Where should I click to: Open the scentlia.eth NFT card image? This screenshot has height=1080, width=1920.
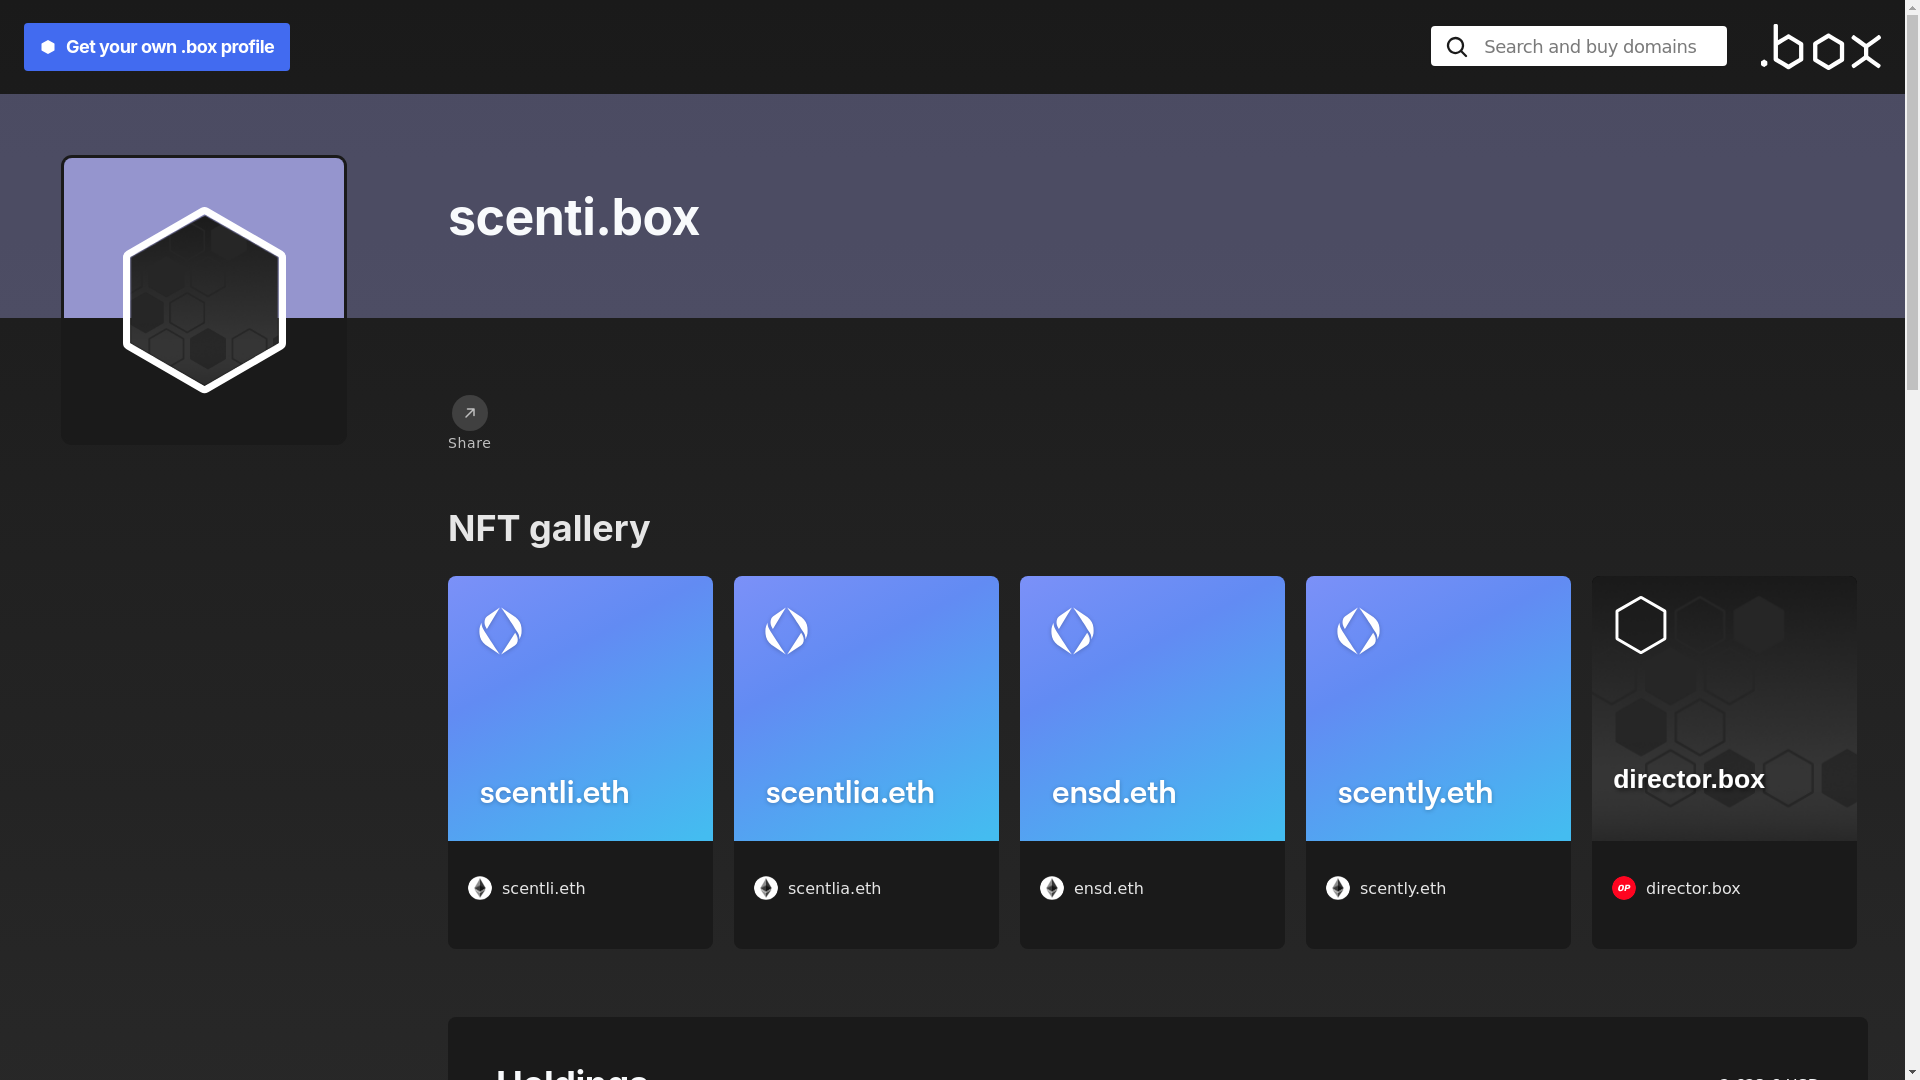tap(866, 708)
